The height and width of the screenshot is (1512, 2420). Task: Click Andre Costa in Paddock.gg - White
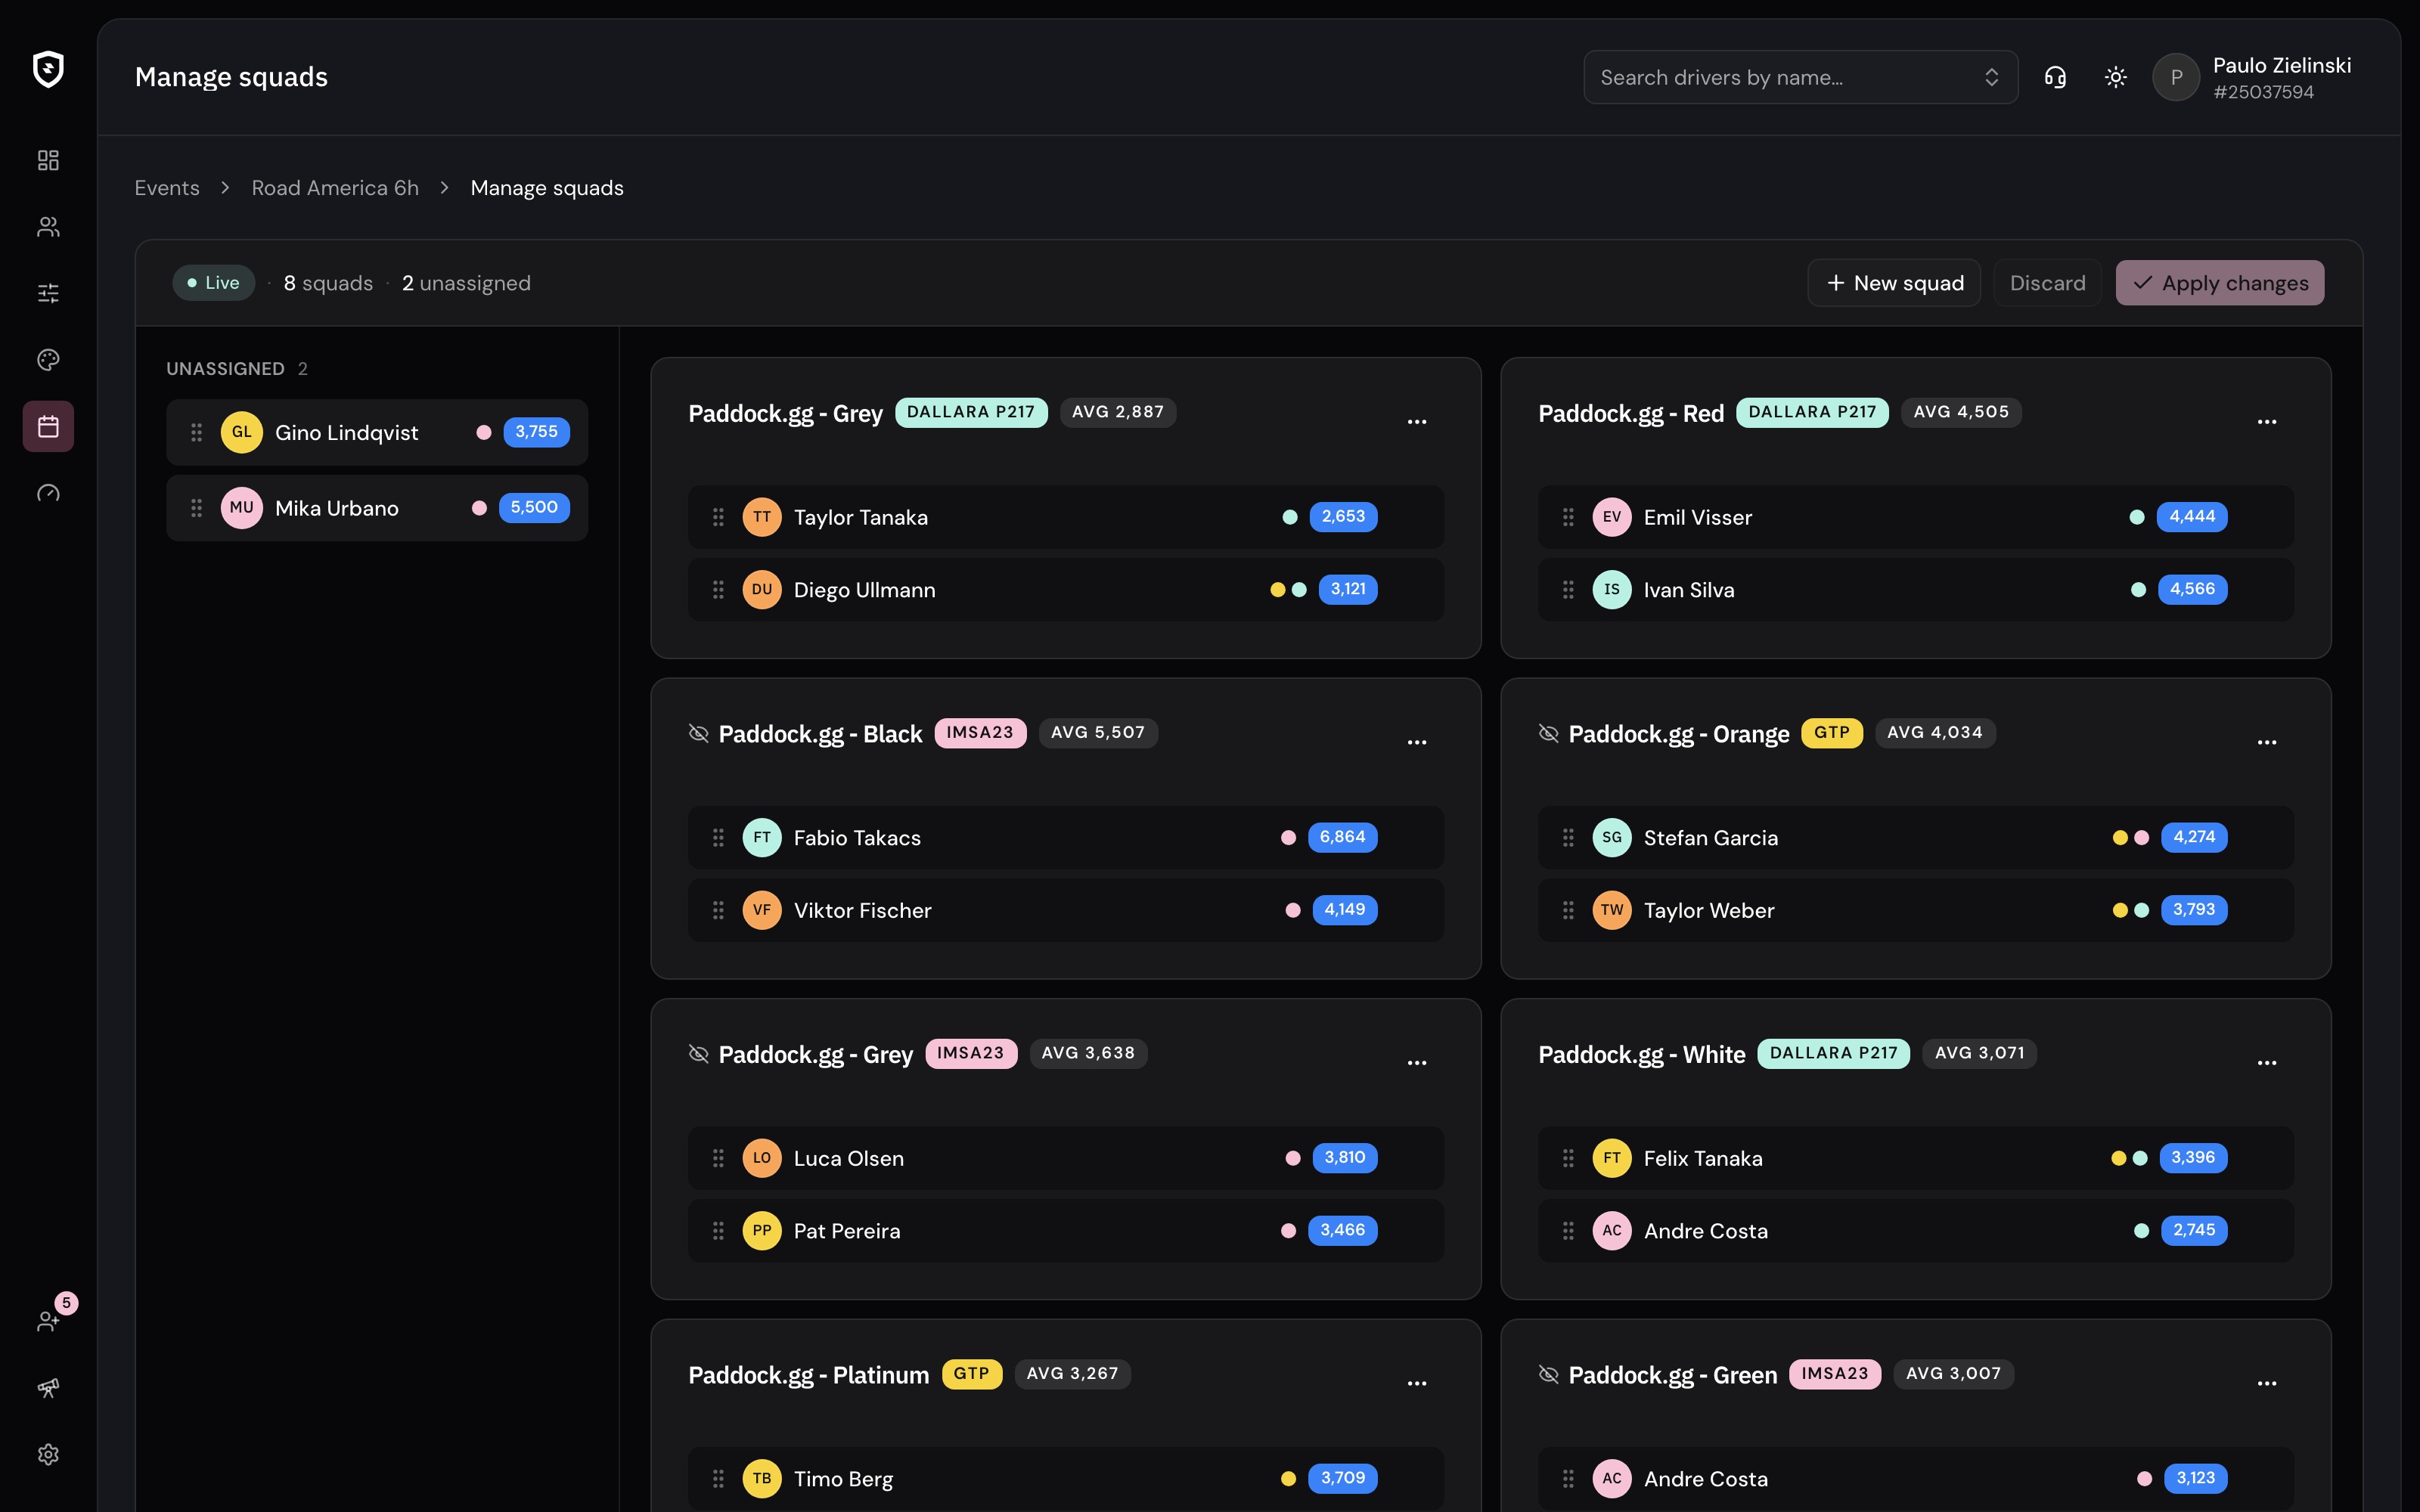[1706, 1231]
